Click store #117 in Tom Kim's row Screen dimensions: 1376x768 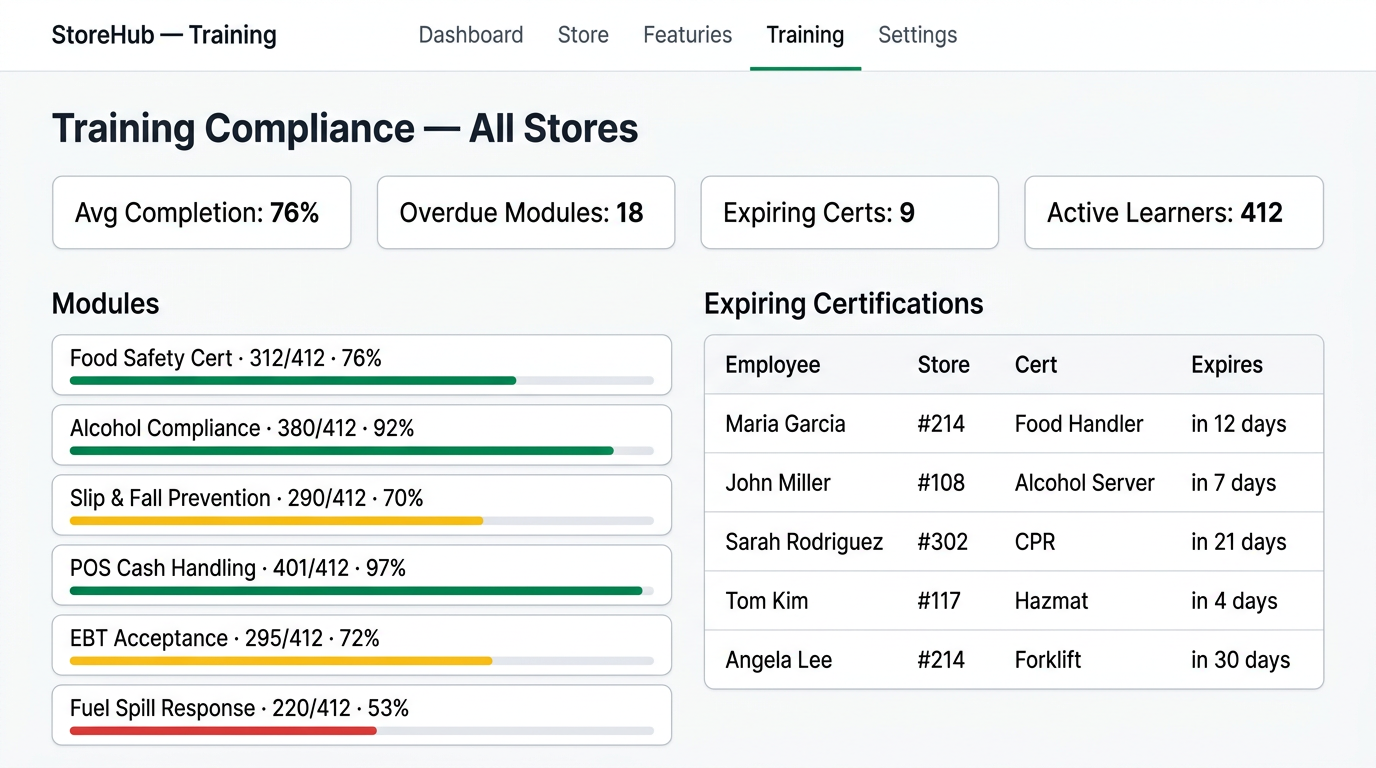(x=939, y=601)
